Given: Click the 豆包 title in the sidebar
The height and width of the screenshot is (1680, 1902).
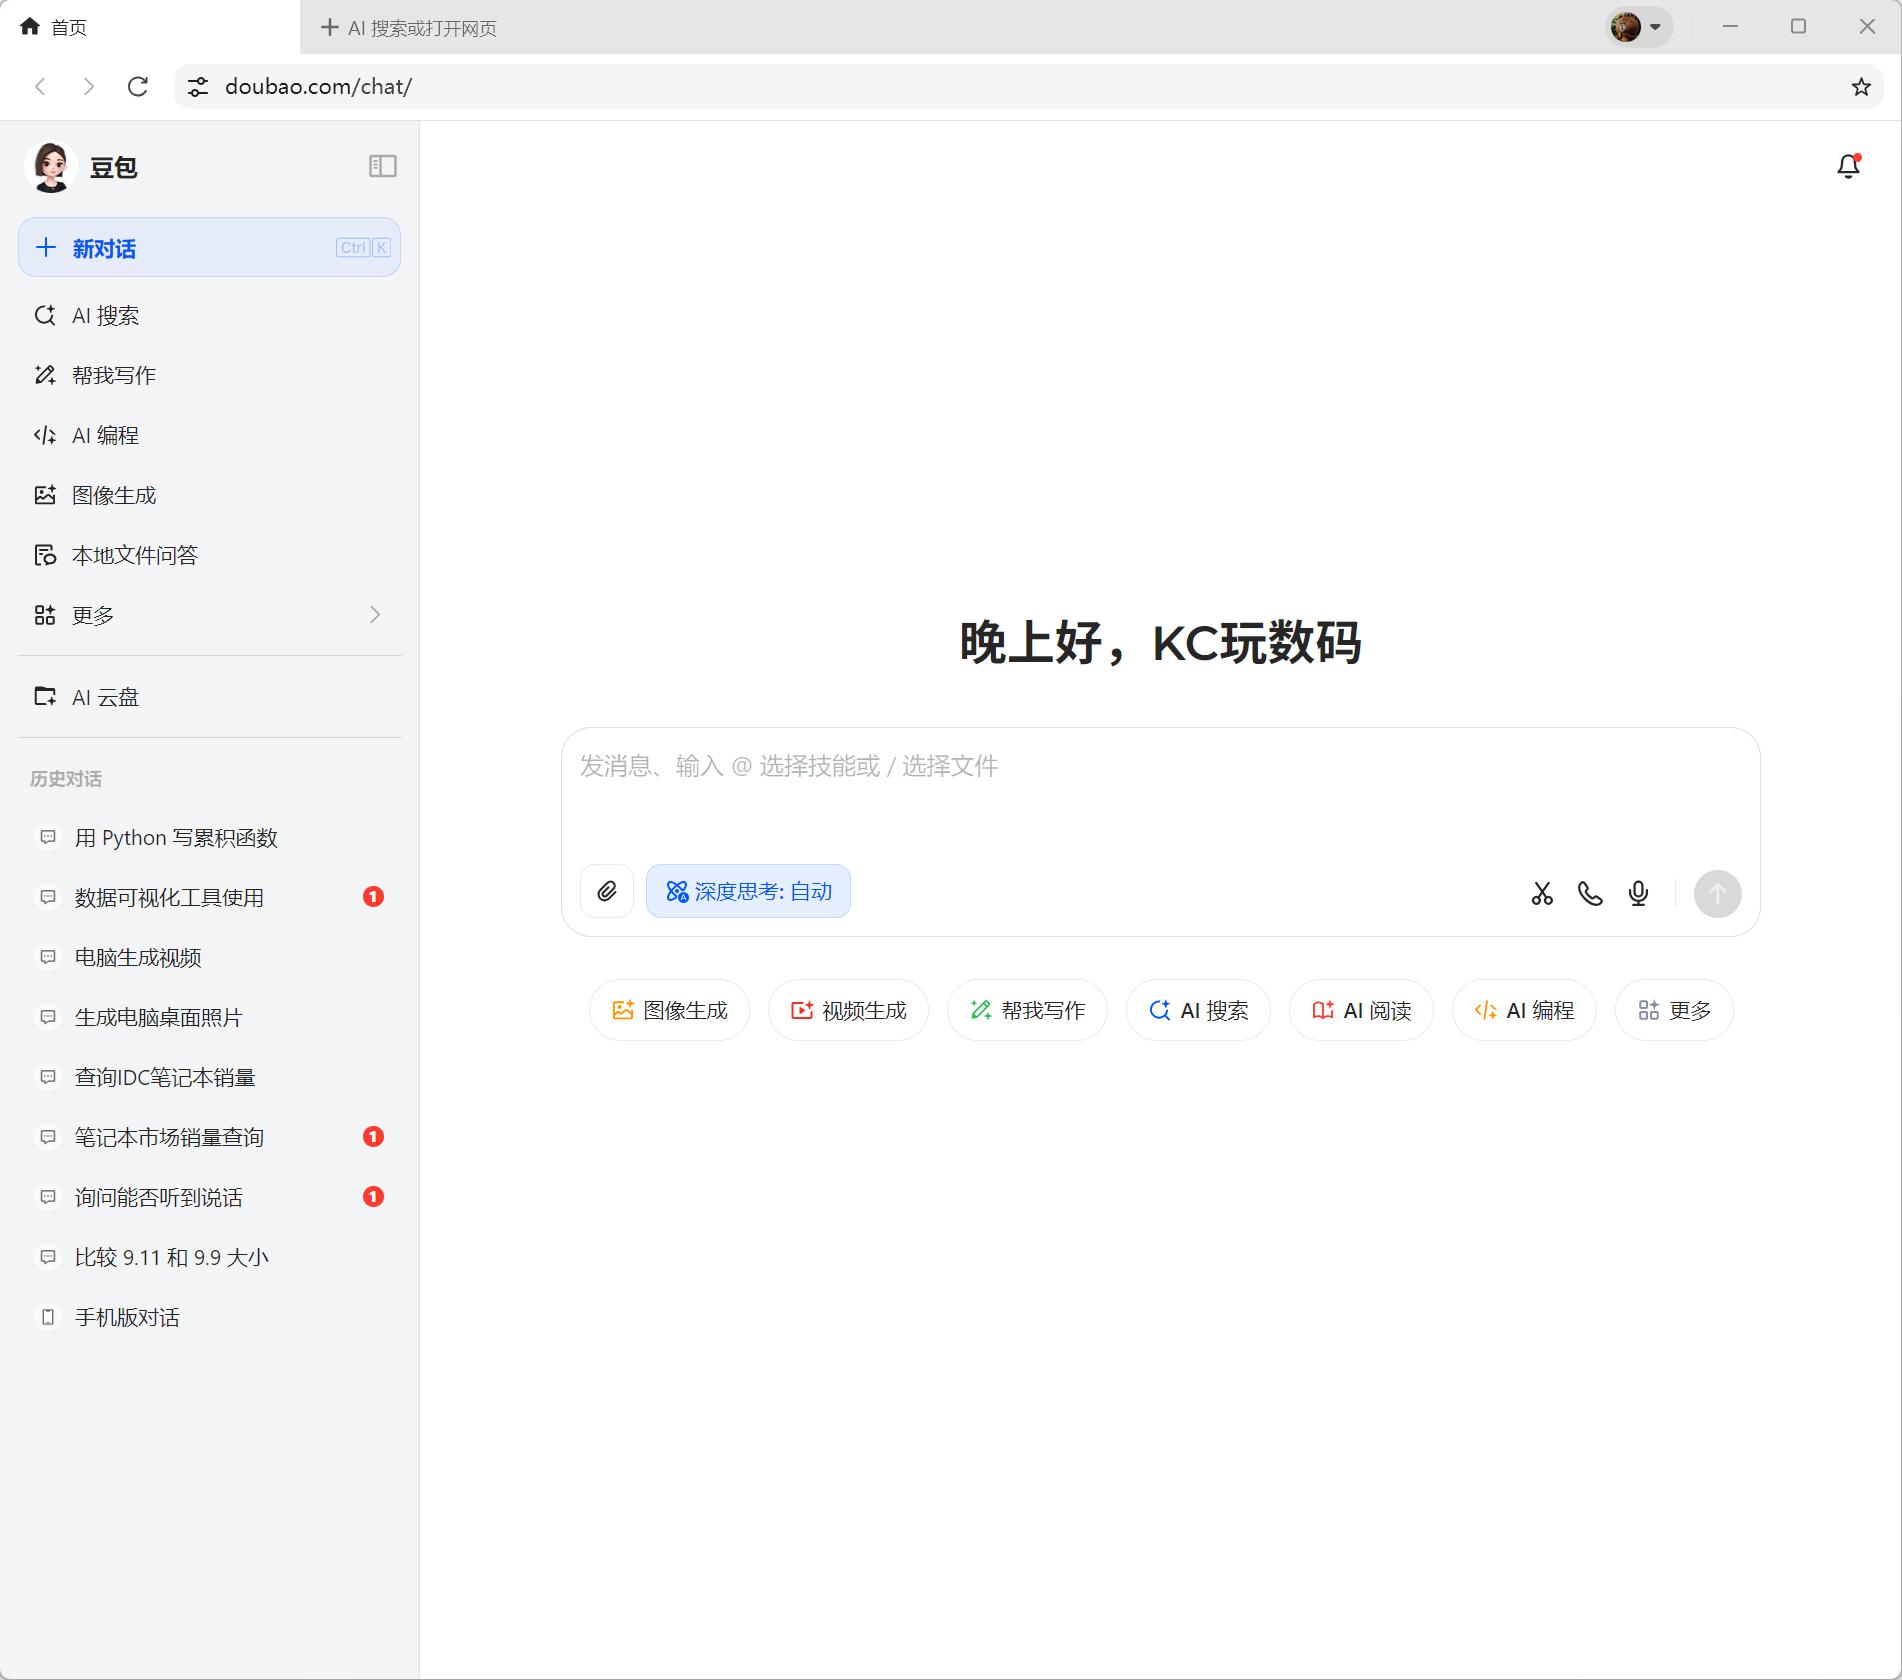Looking at the screenshot, I should coord(113,168).
